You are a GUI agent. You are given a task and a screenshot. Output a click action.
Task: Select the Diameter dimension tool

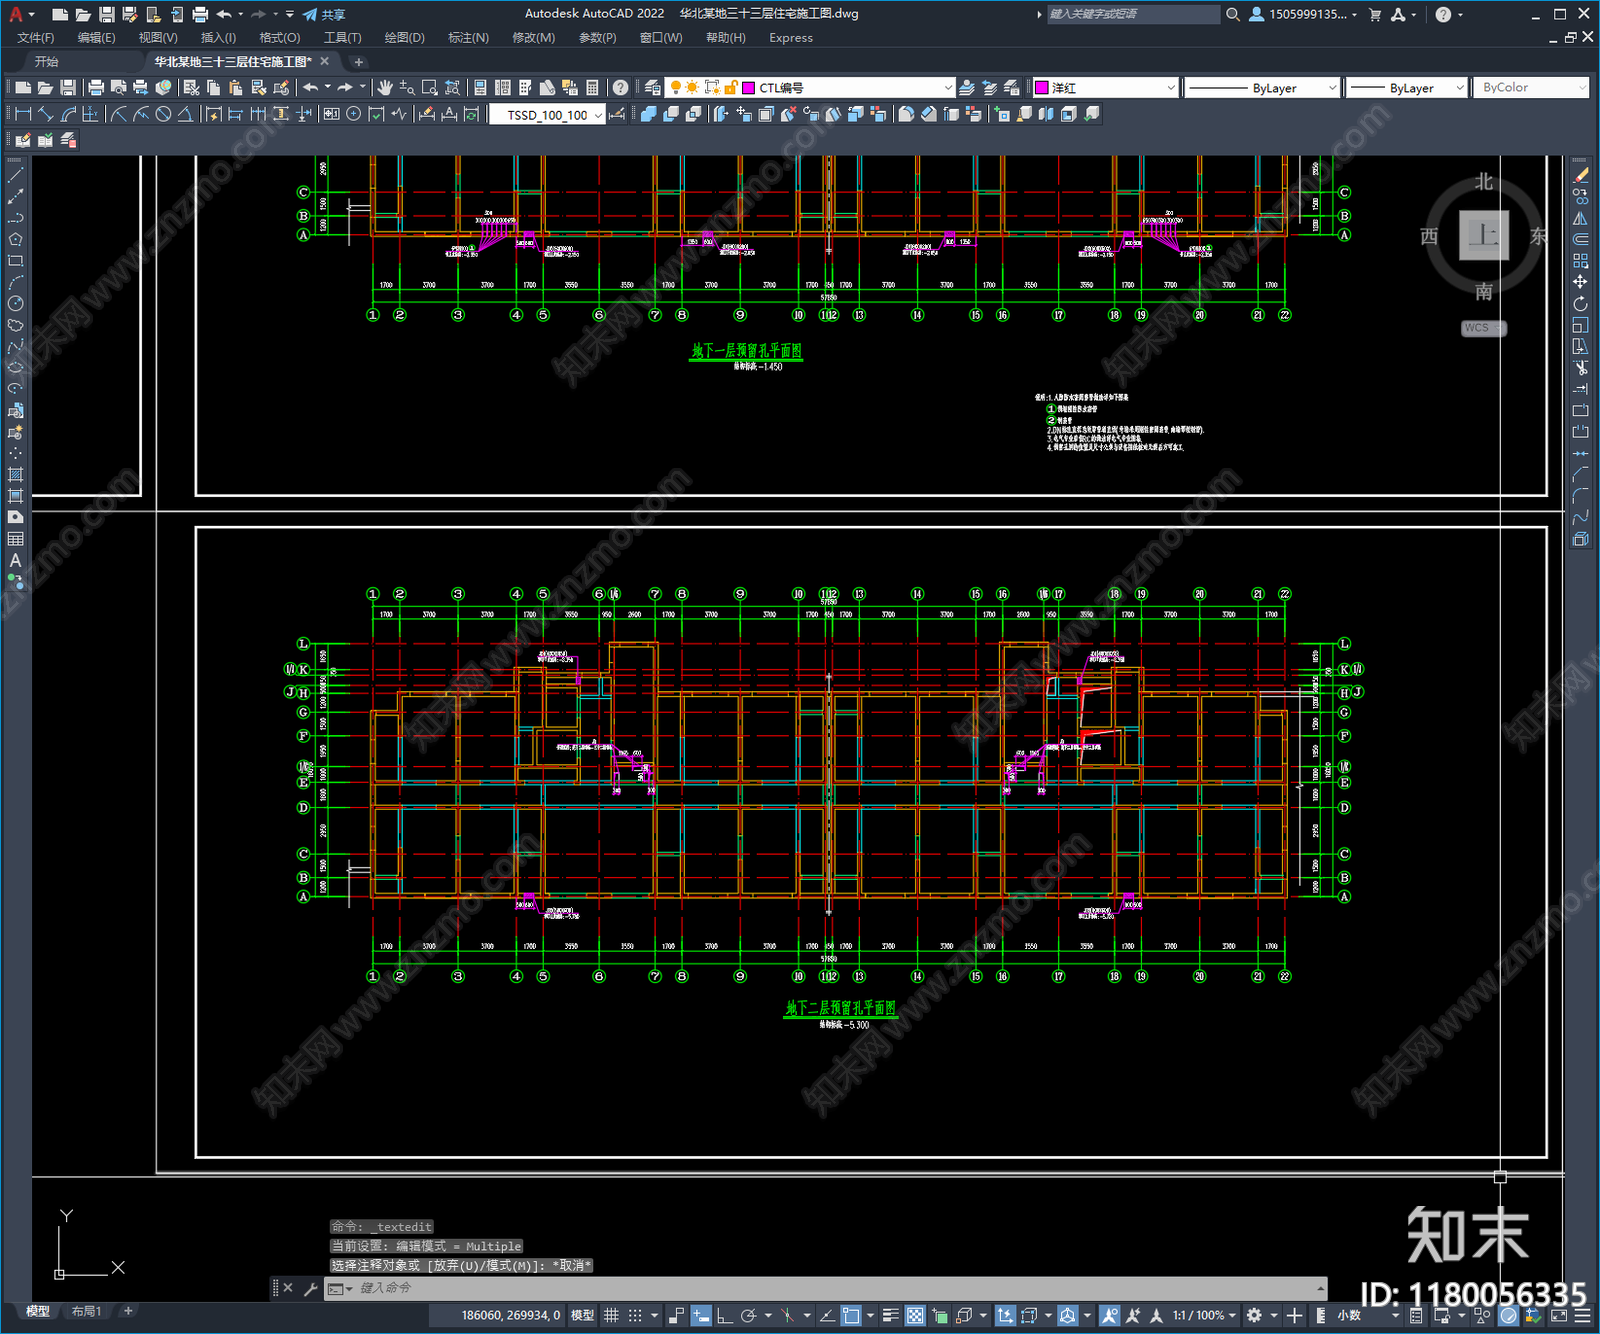163,115
